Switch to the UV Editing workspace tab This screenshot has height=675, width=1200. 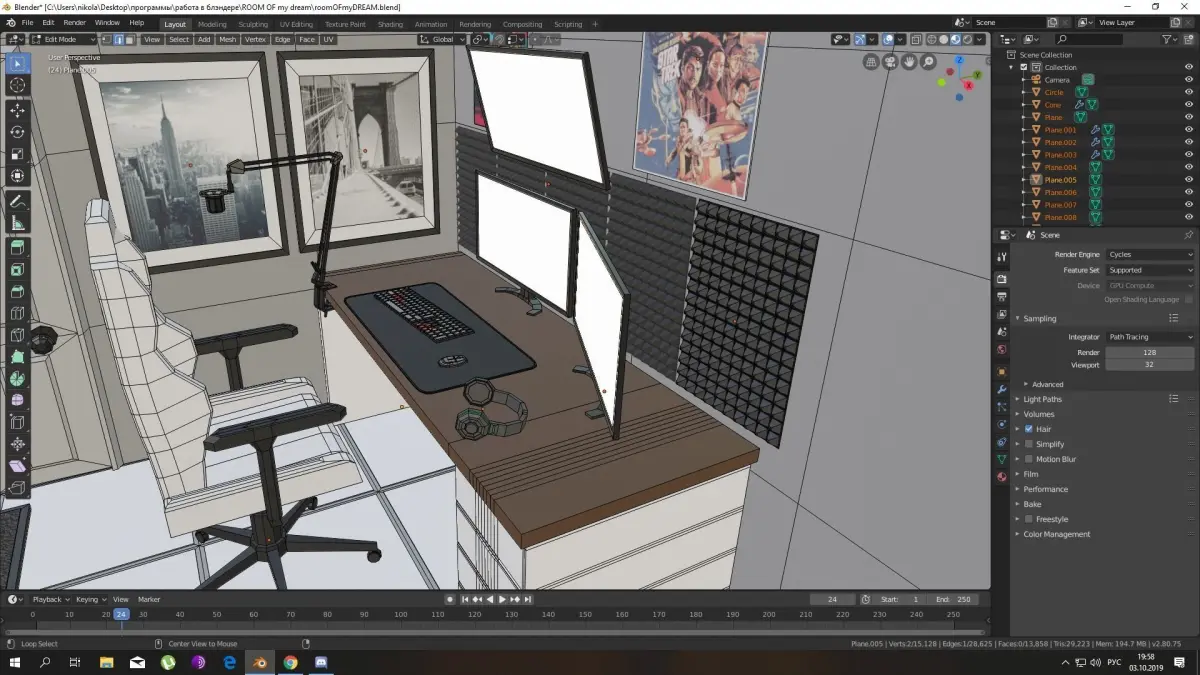(296, 24)
